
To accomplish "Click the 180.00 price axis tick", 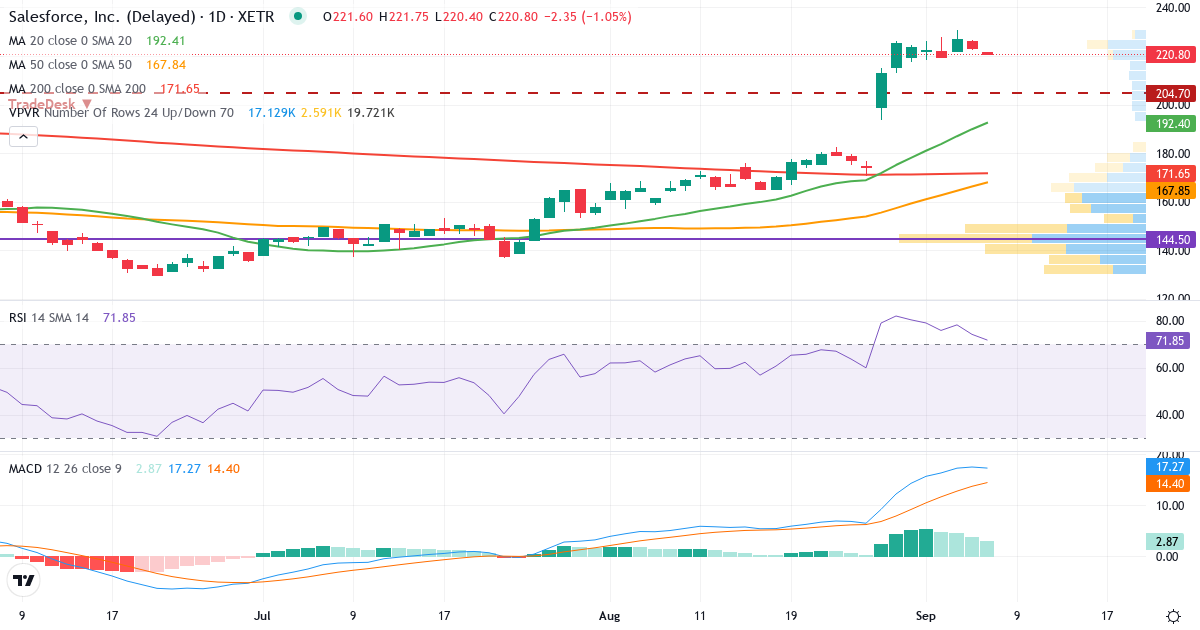I will (1171, 153).
